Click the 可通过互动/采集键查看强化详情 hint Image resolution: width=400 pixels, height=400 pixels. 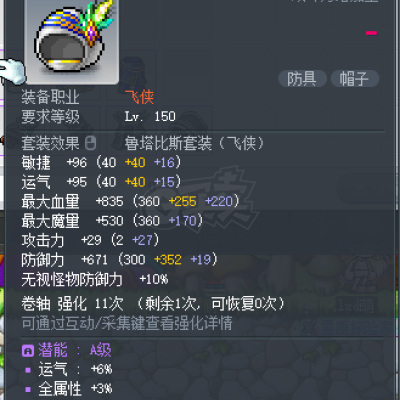point(127,323)
